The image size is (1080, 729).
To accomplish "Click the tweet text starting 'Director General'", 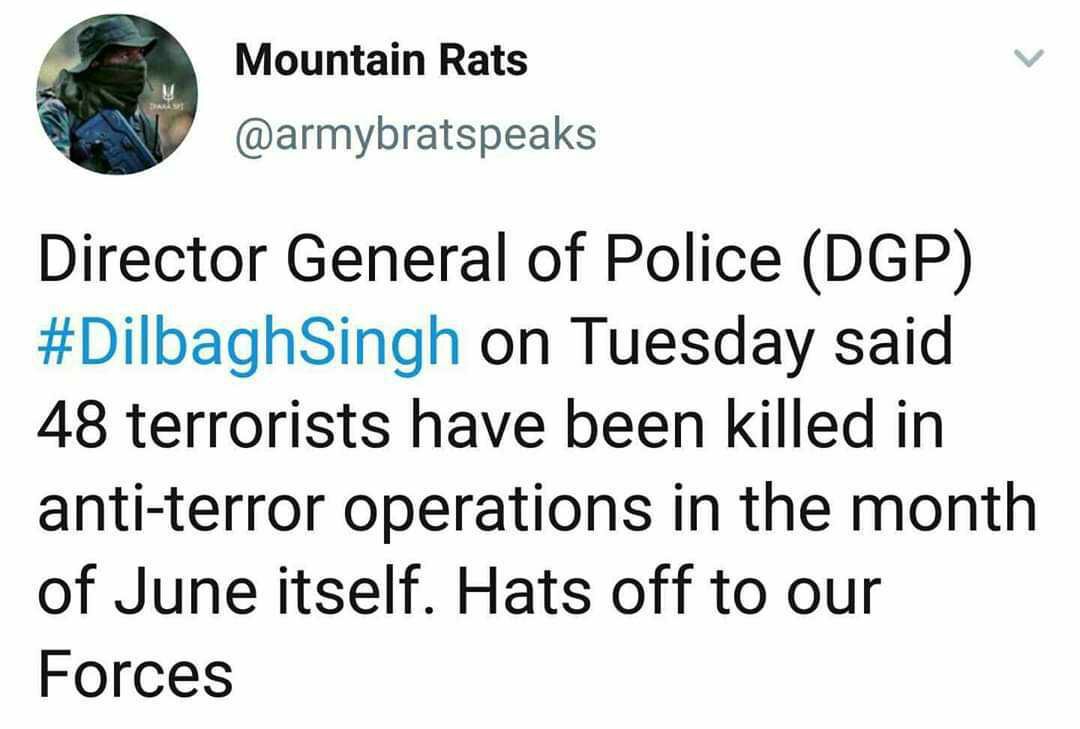I will click(537, 466).
